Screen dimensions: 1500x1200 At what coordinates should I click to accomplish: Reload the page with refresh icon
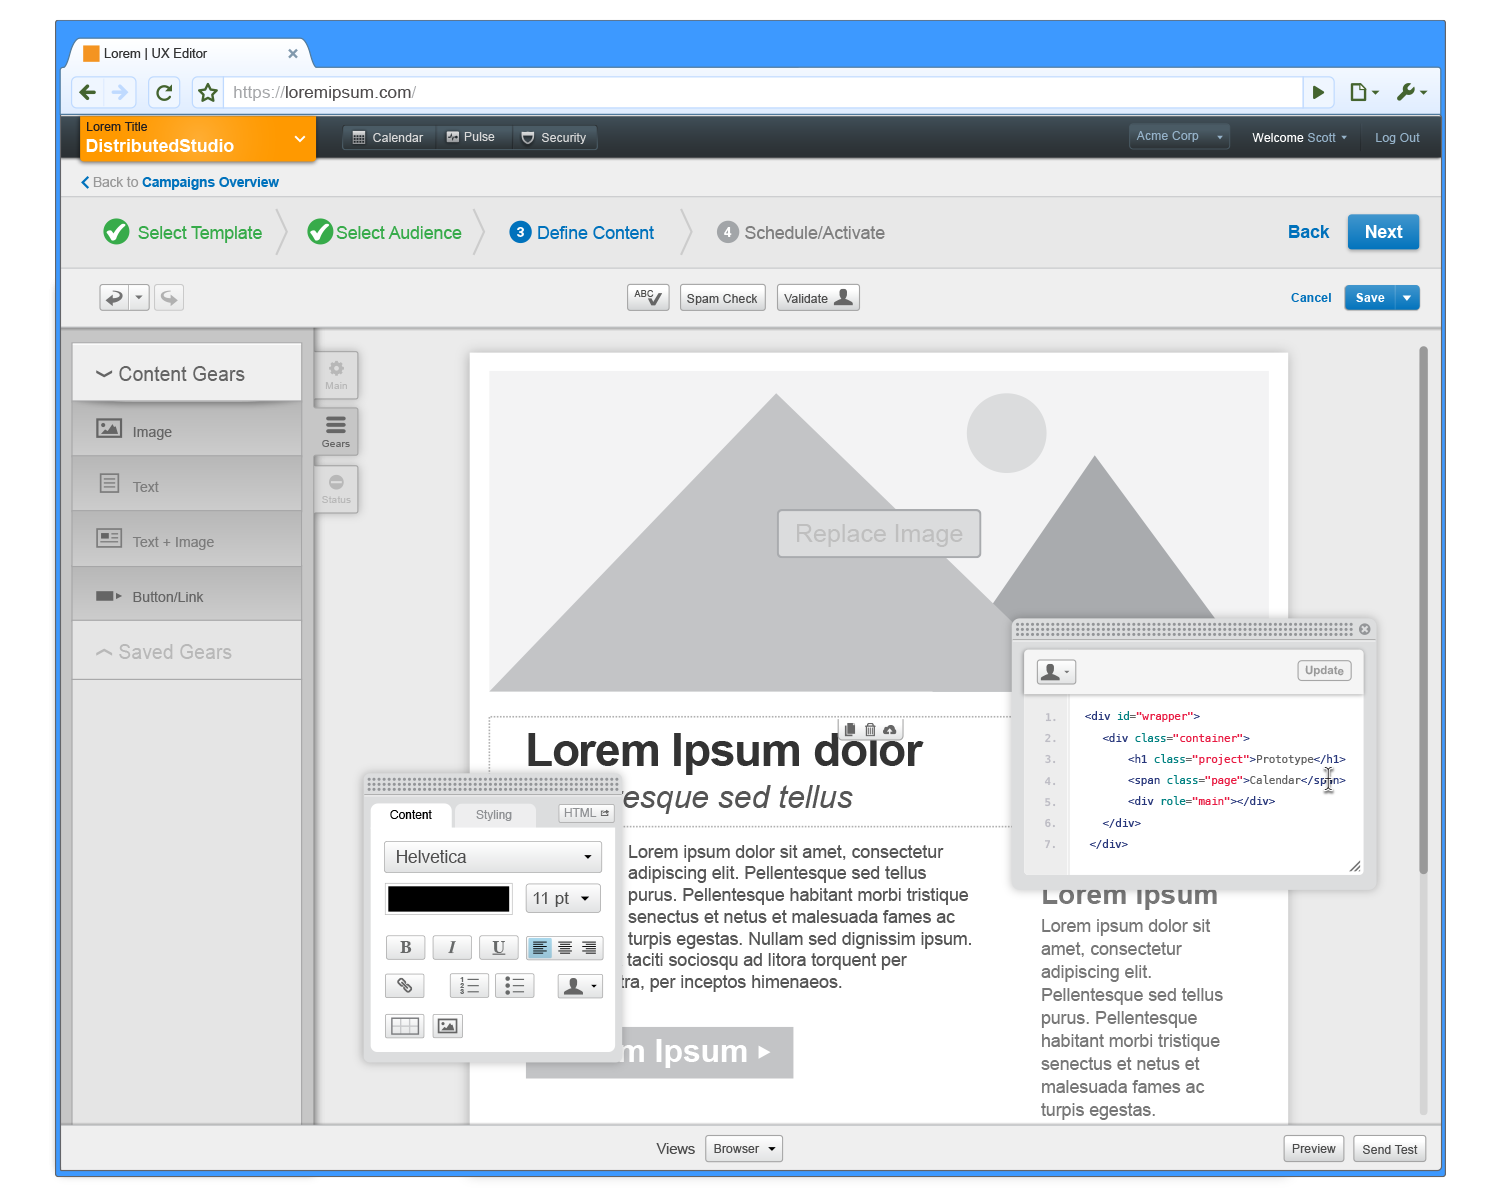(164, 93)
